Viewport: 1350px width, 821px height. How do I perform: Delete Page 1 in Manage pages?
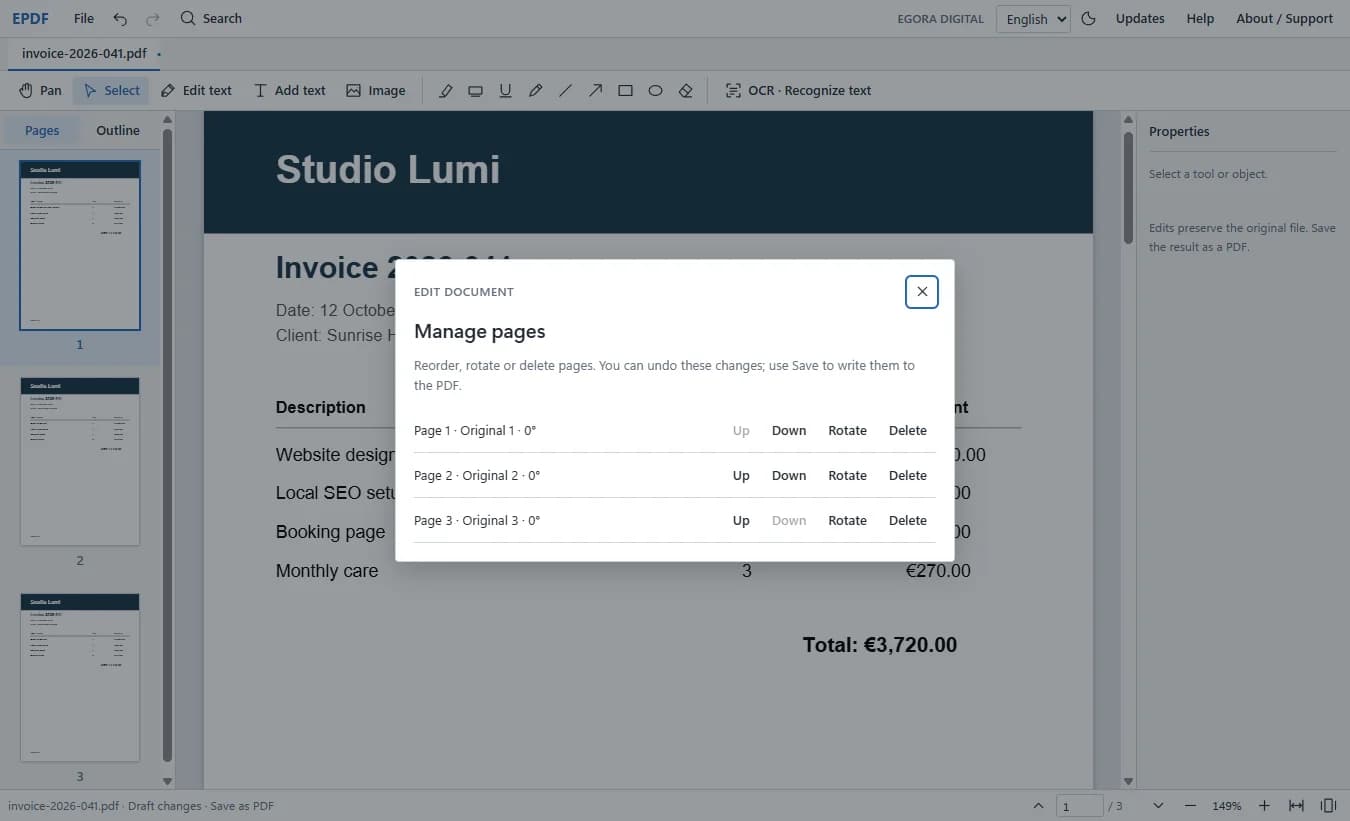[908, 431]
